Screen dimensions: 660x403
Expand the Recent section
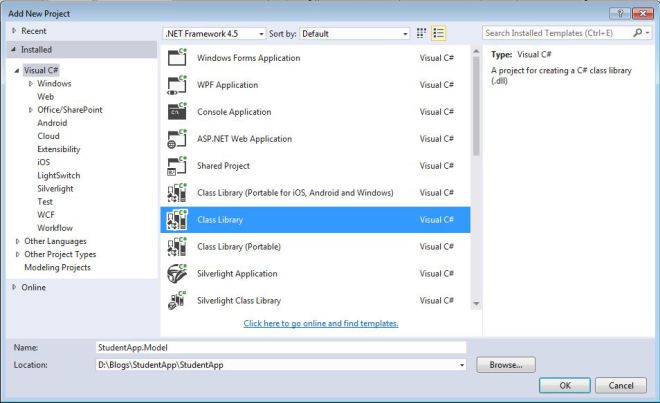(14, 31)
